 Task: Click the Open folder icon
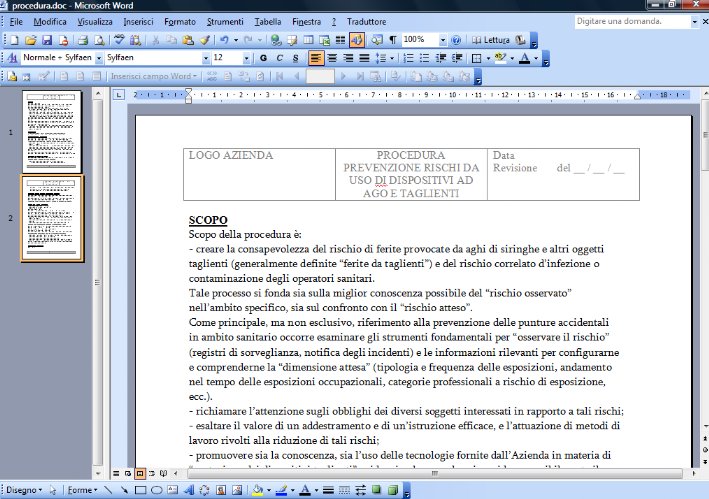(x=30, y=40)
